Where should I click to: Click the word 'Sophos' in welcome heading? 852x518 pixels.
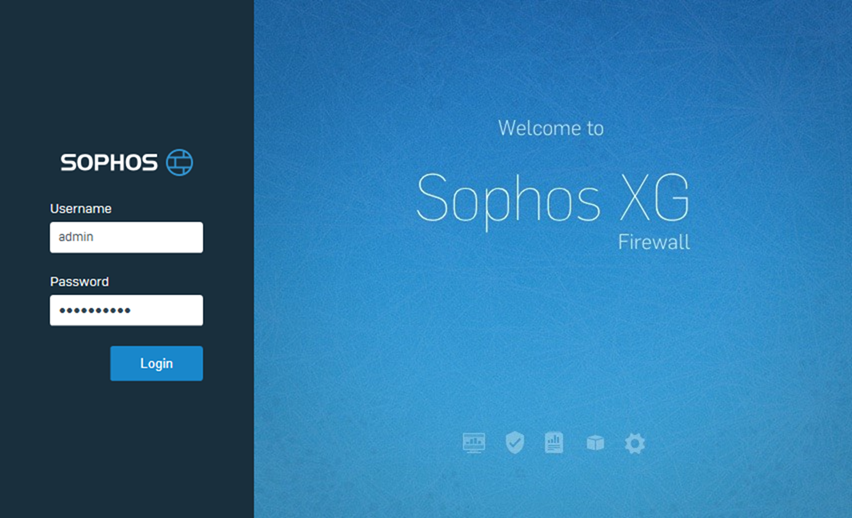[x=509, y=199]
